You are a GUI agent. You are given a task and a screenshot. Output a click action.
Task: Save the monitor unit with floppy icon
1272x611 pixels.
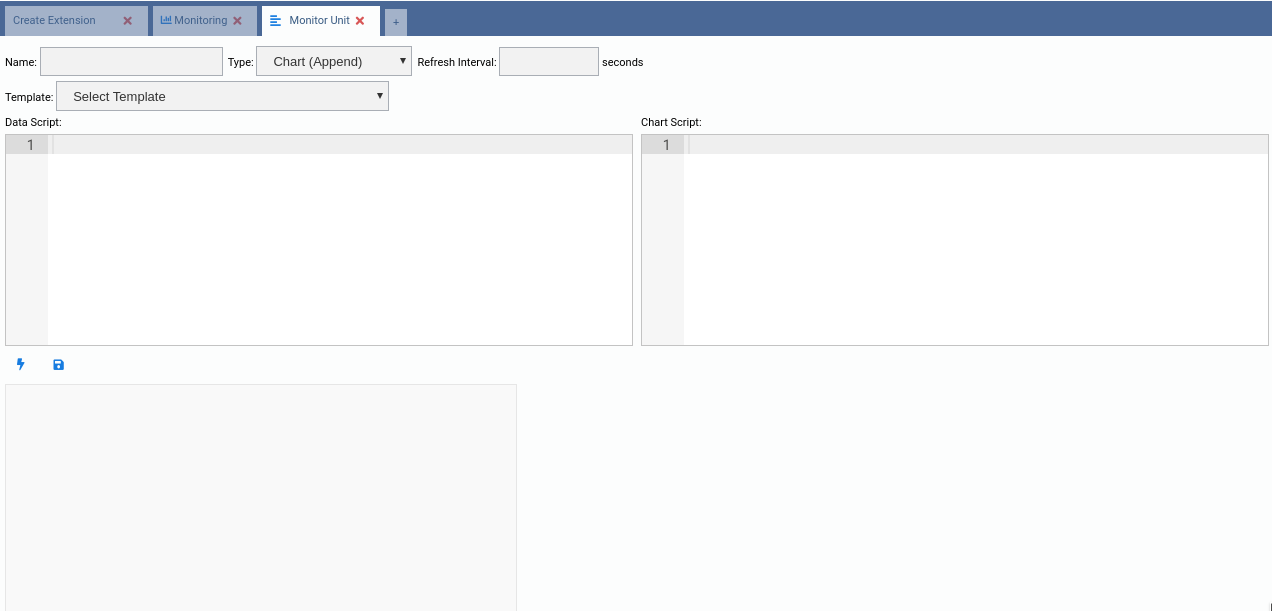[58, 365]
